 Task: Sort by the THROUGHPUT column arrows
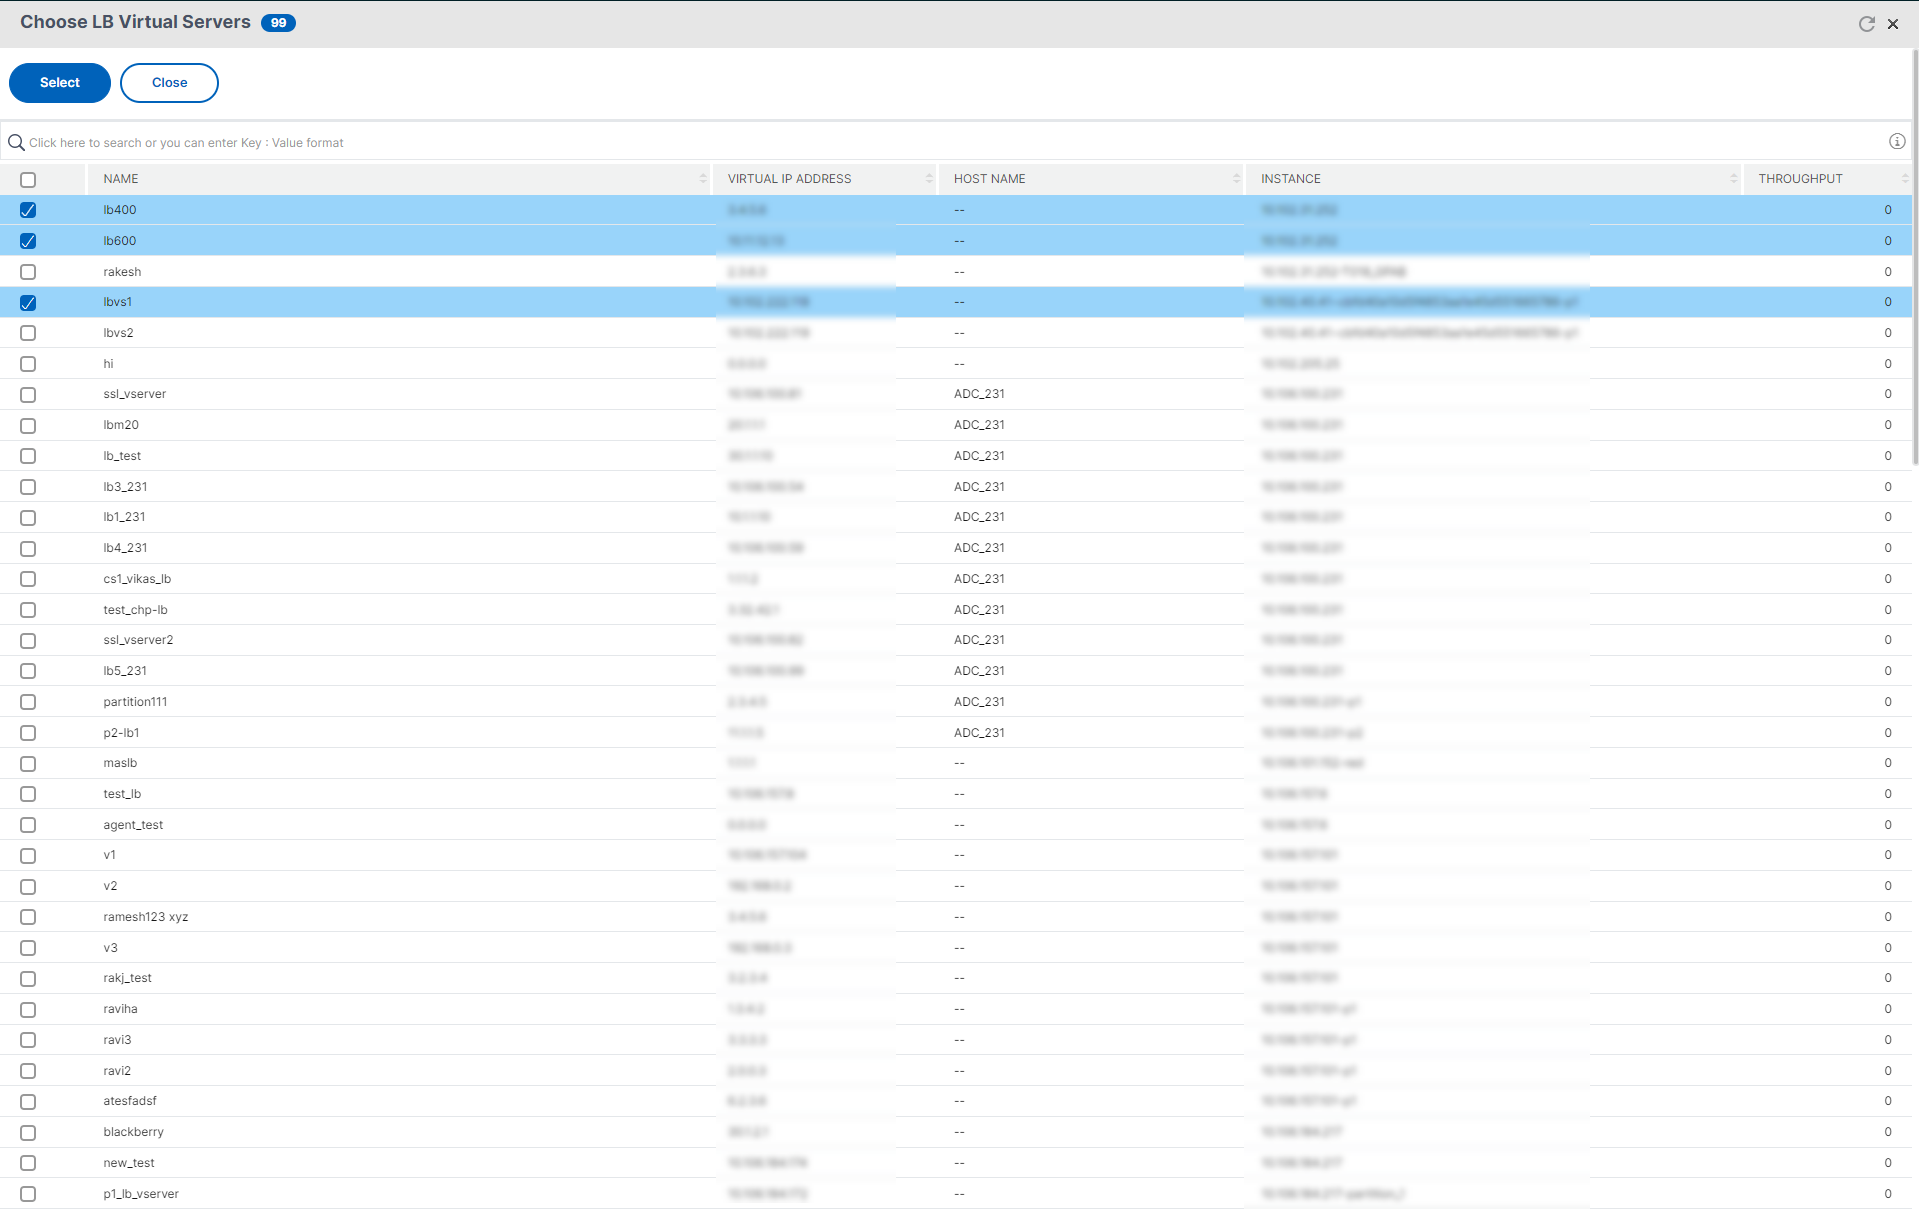tap(1905, 179)
